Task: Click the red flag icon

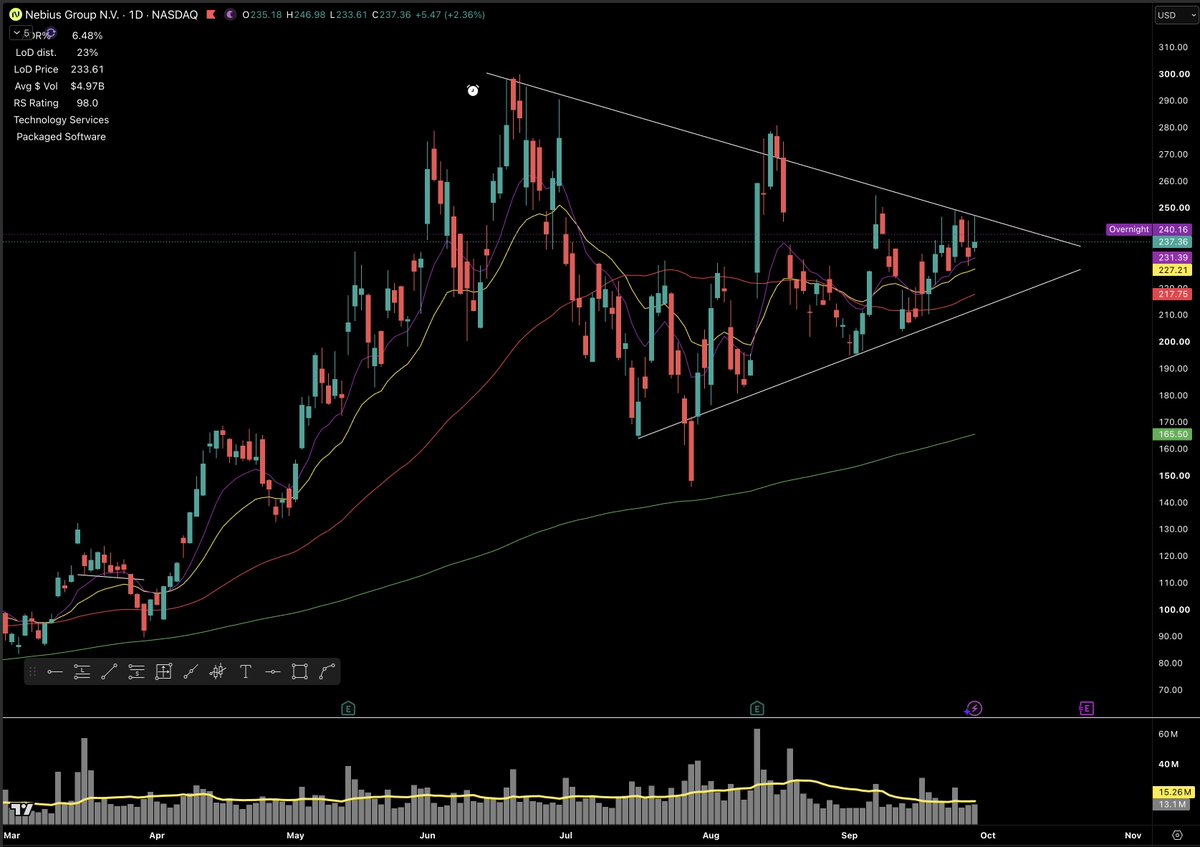Action: 211,14
